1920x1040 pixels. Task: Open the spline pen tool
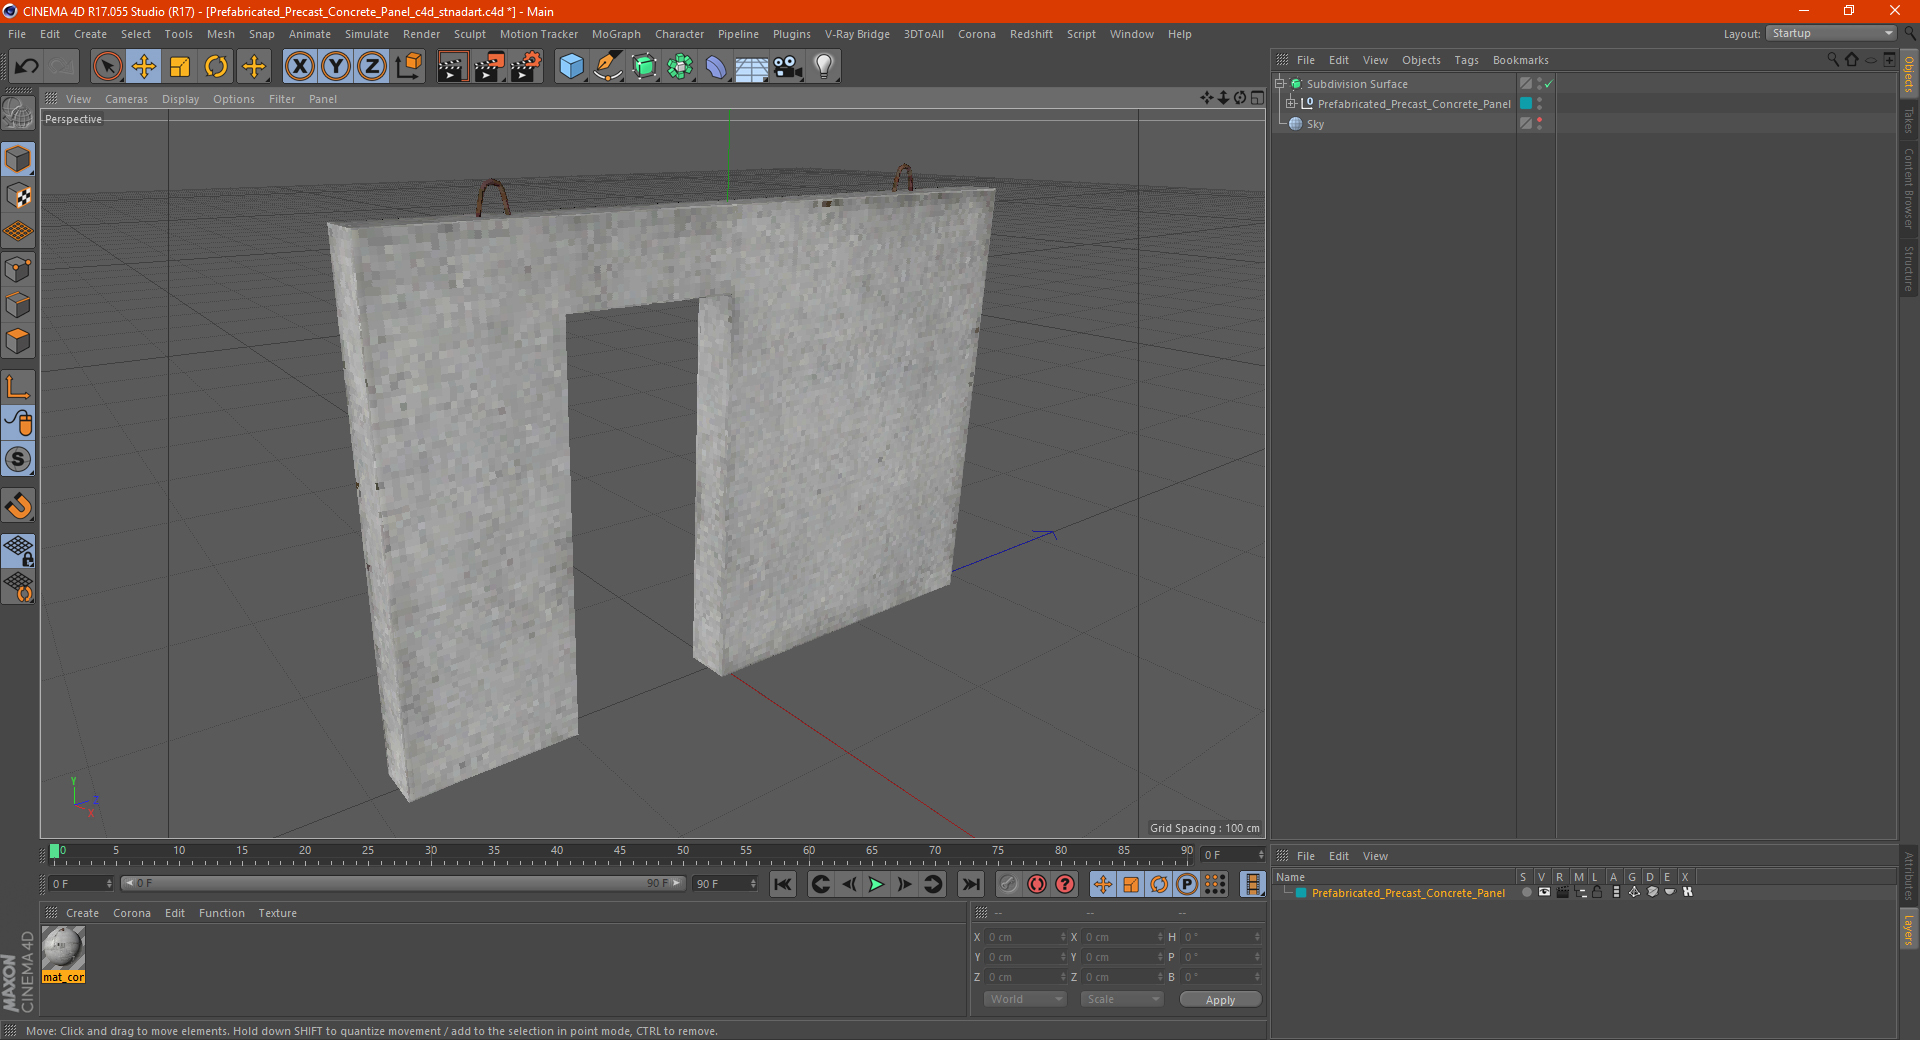[608, 67]
